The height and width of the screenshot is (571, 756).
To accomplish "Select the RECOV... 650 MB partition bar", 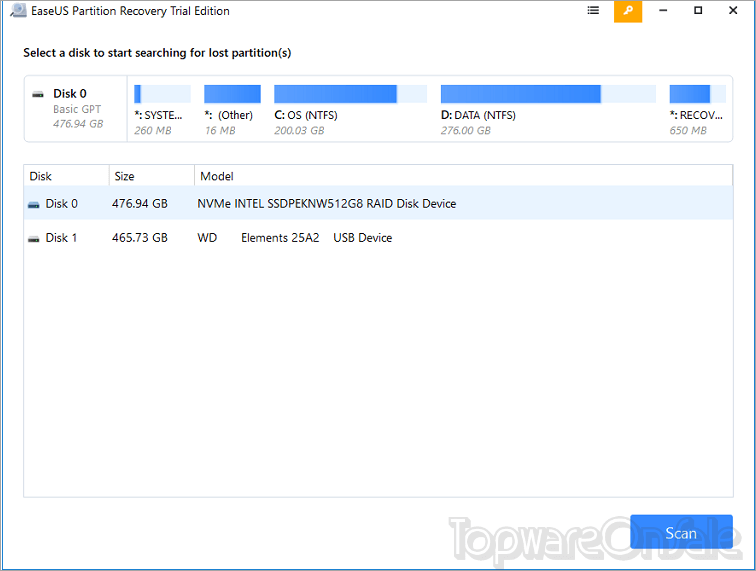I will point(698,94).
